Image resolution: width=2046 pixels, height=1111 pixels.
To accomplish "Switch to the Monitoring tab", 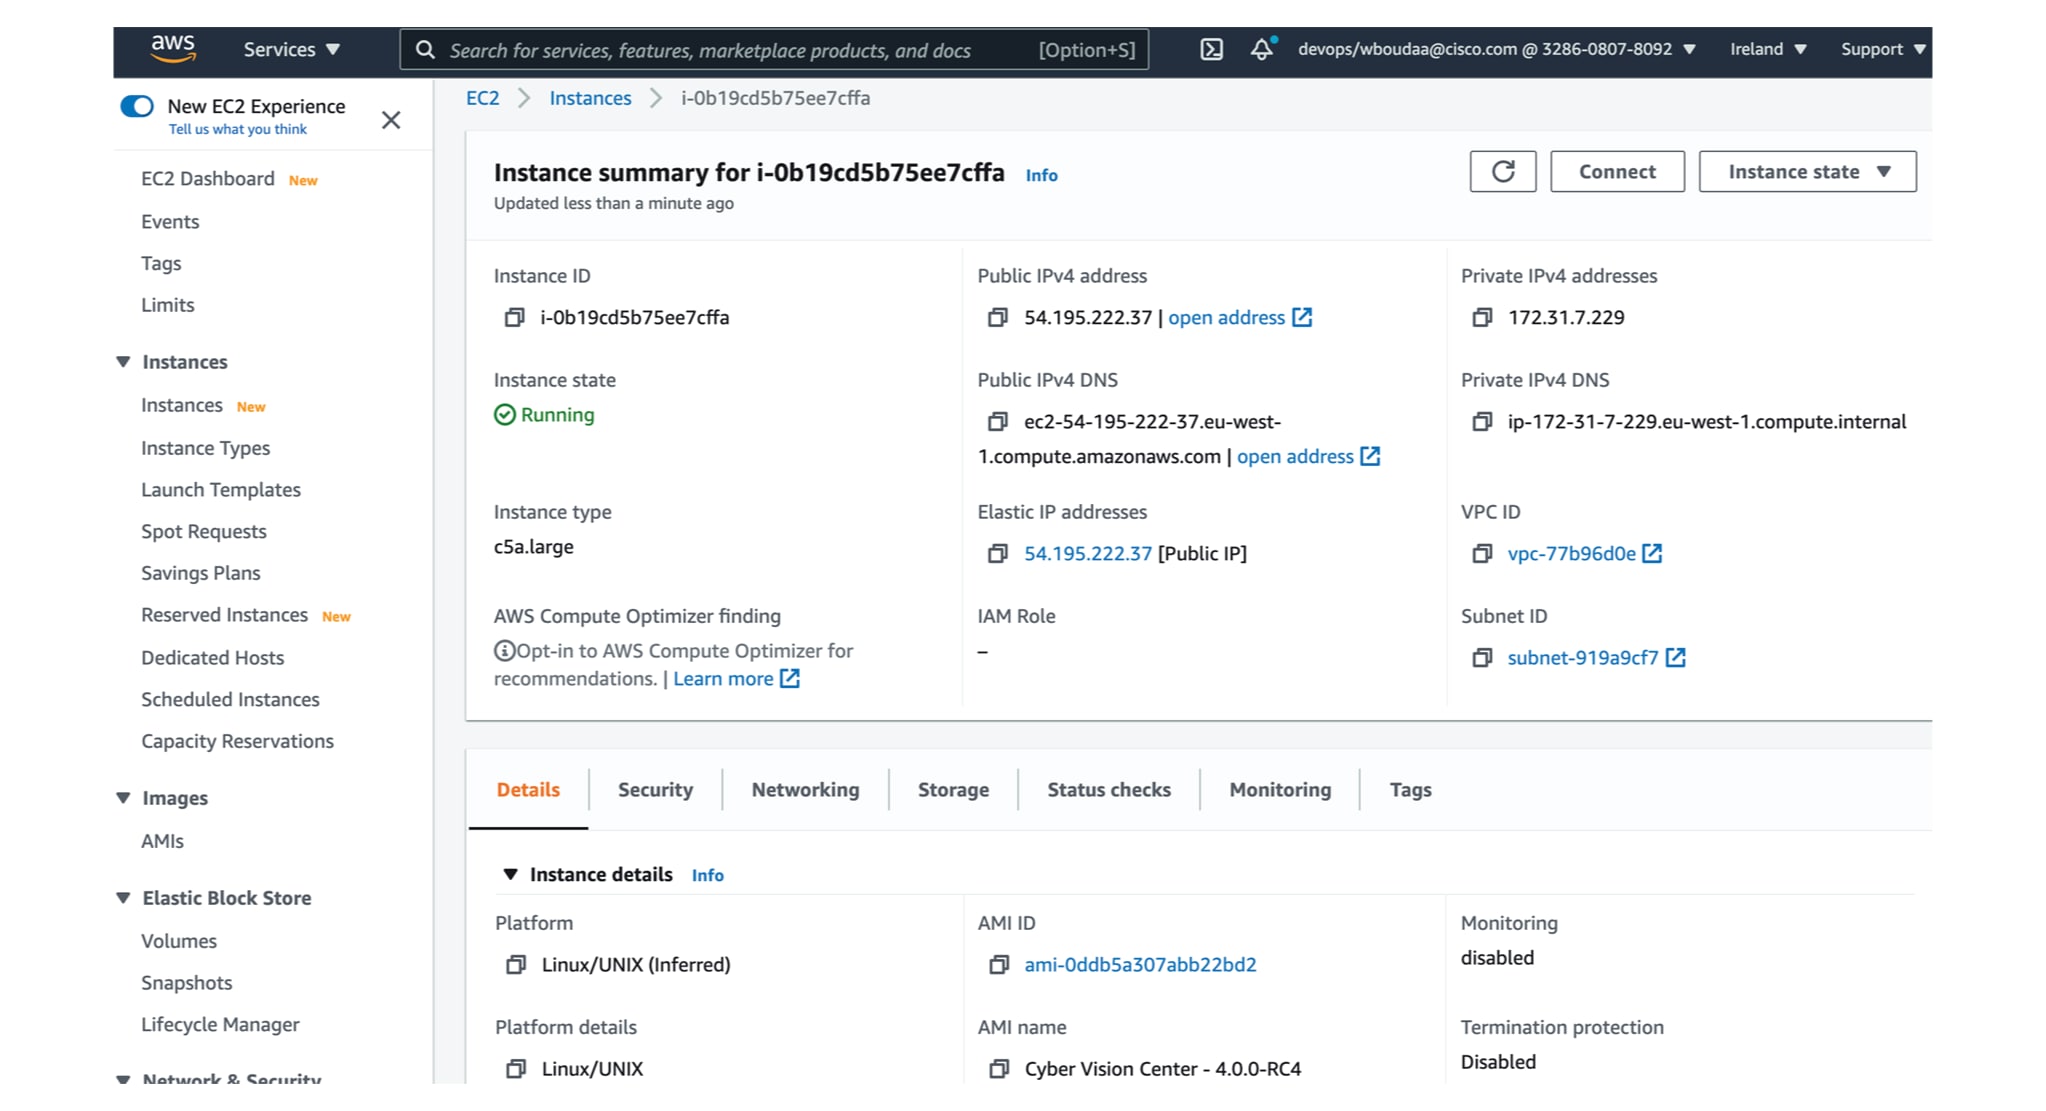I will [1280, 789].
